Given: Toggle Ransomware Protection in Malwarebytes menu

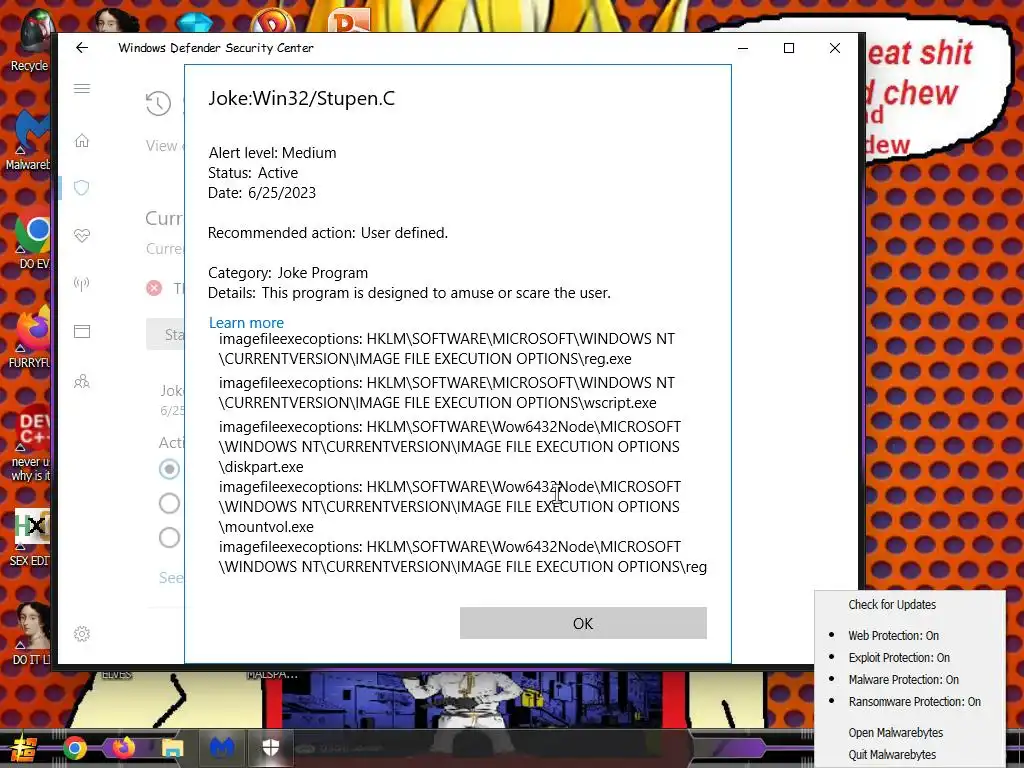Looking at the screenshot, I should (x=914, y=702).
